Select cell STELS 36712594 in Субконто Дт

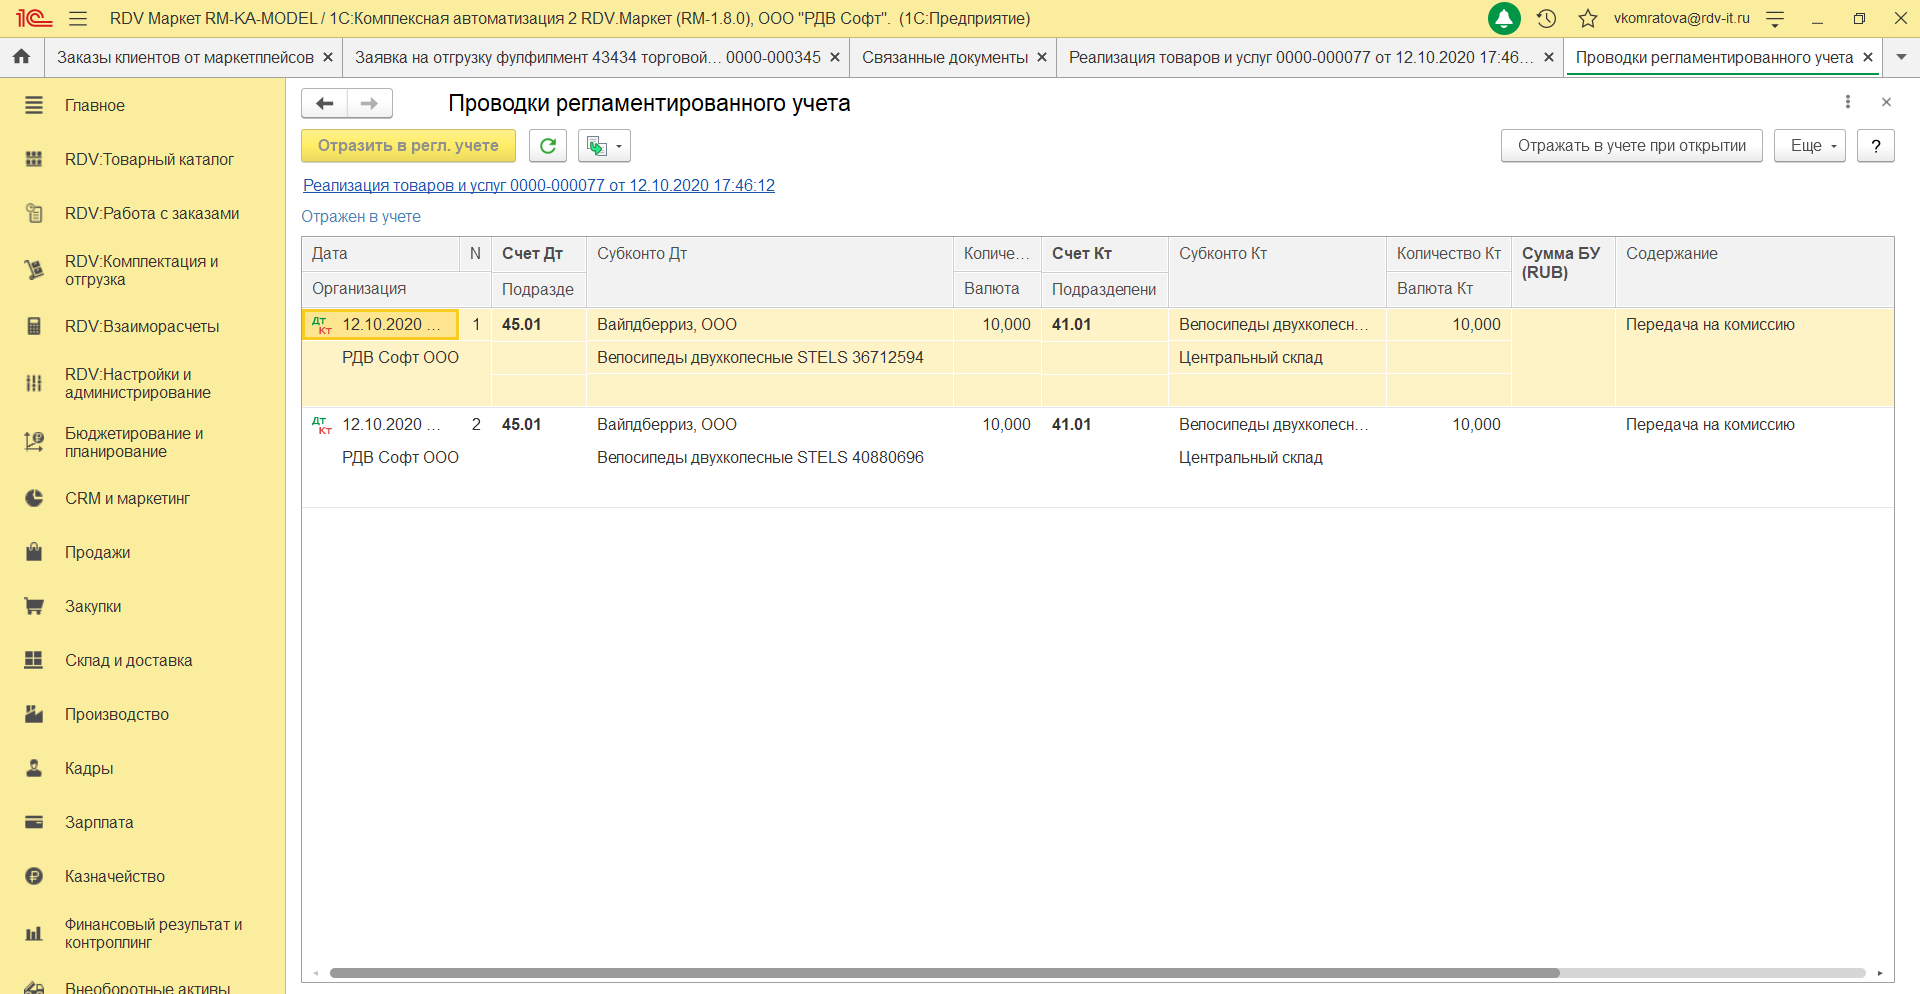[770, 358]
